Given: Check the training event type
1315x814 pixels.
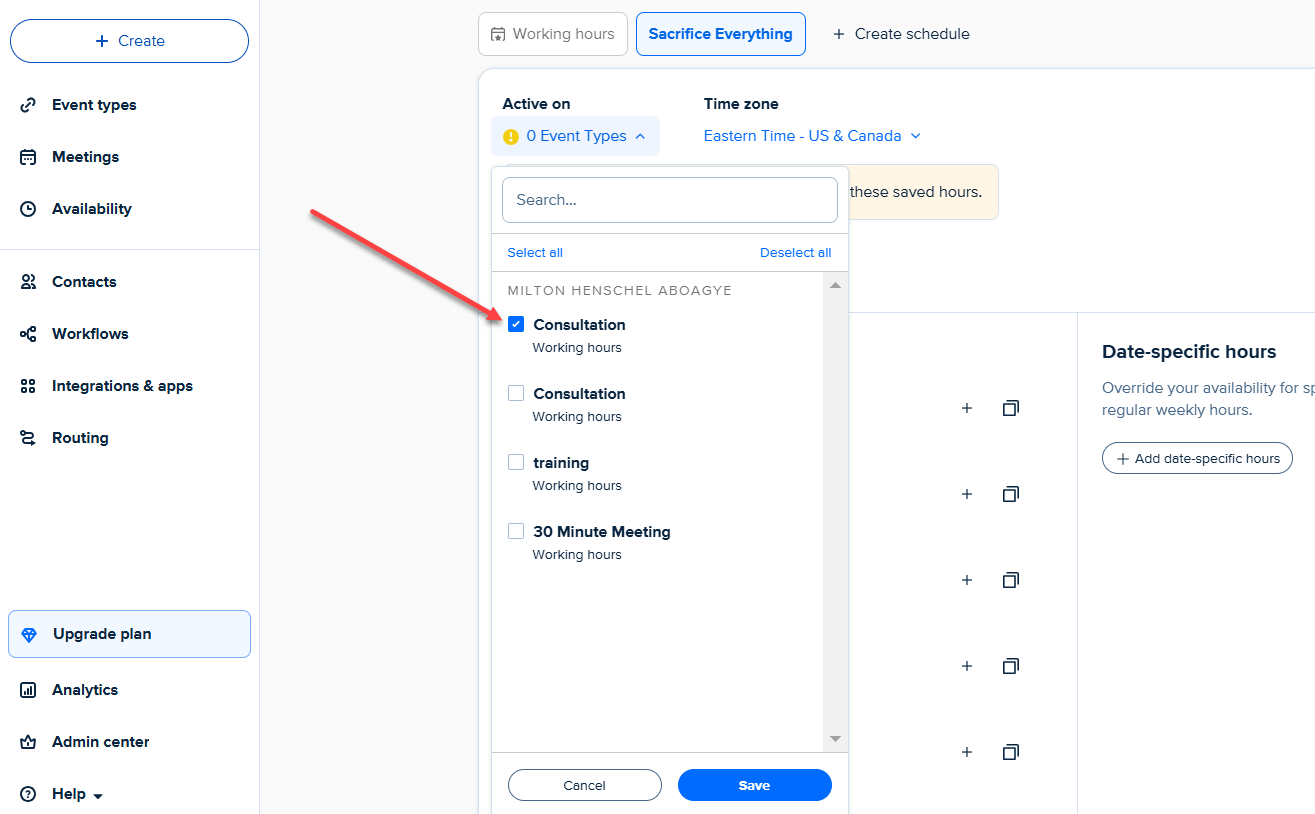Looking at the screenshot, I should [516, 461].
